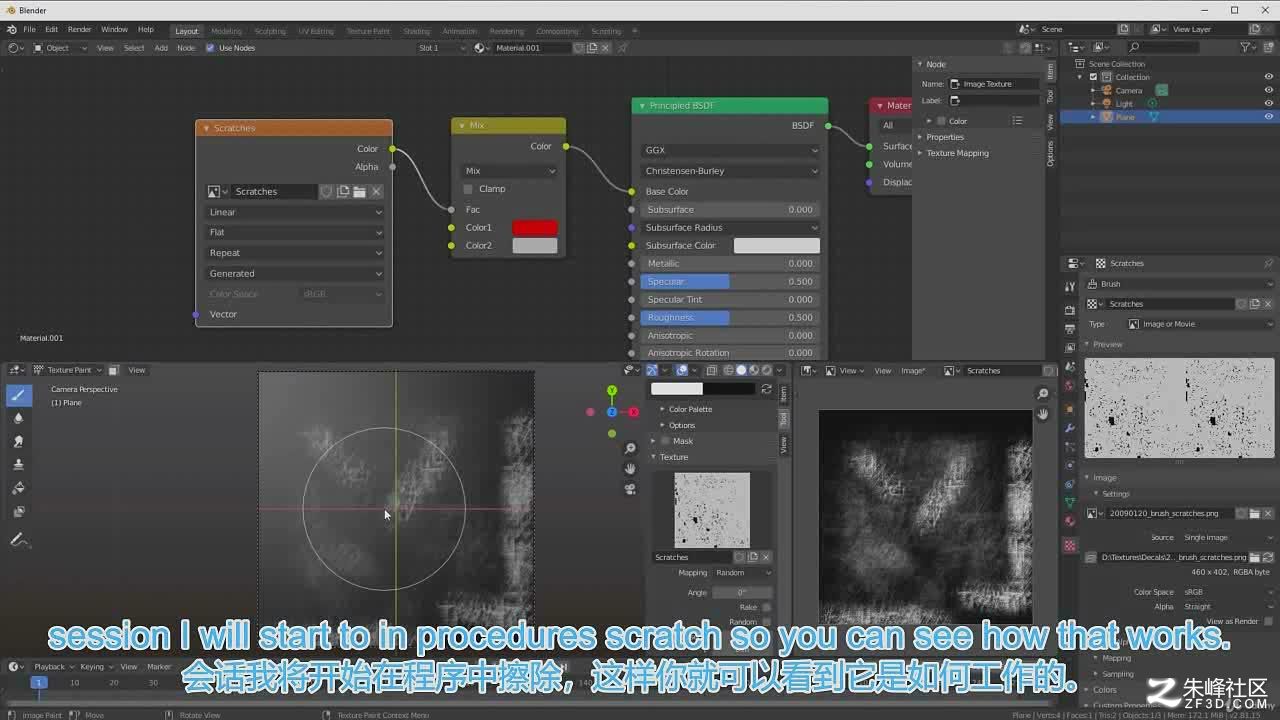Image resolution: width=1280 pixels, height=720 pixels.
Task: Open the Image* menu in image editor
Action: click(x=913, y=370)
